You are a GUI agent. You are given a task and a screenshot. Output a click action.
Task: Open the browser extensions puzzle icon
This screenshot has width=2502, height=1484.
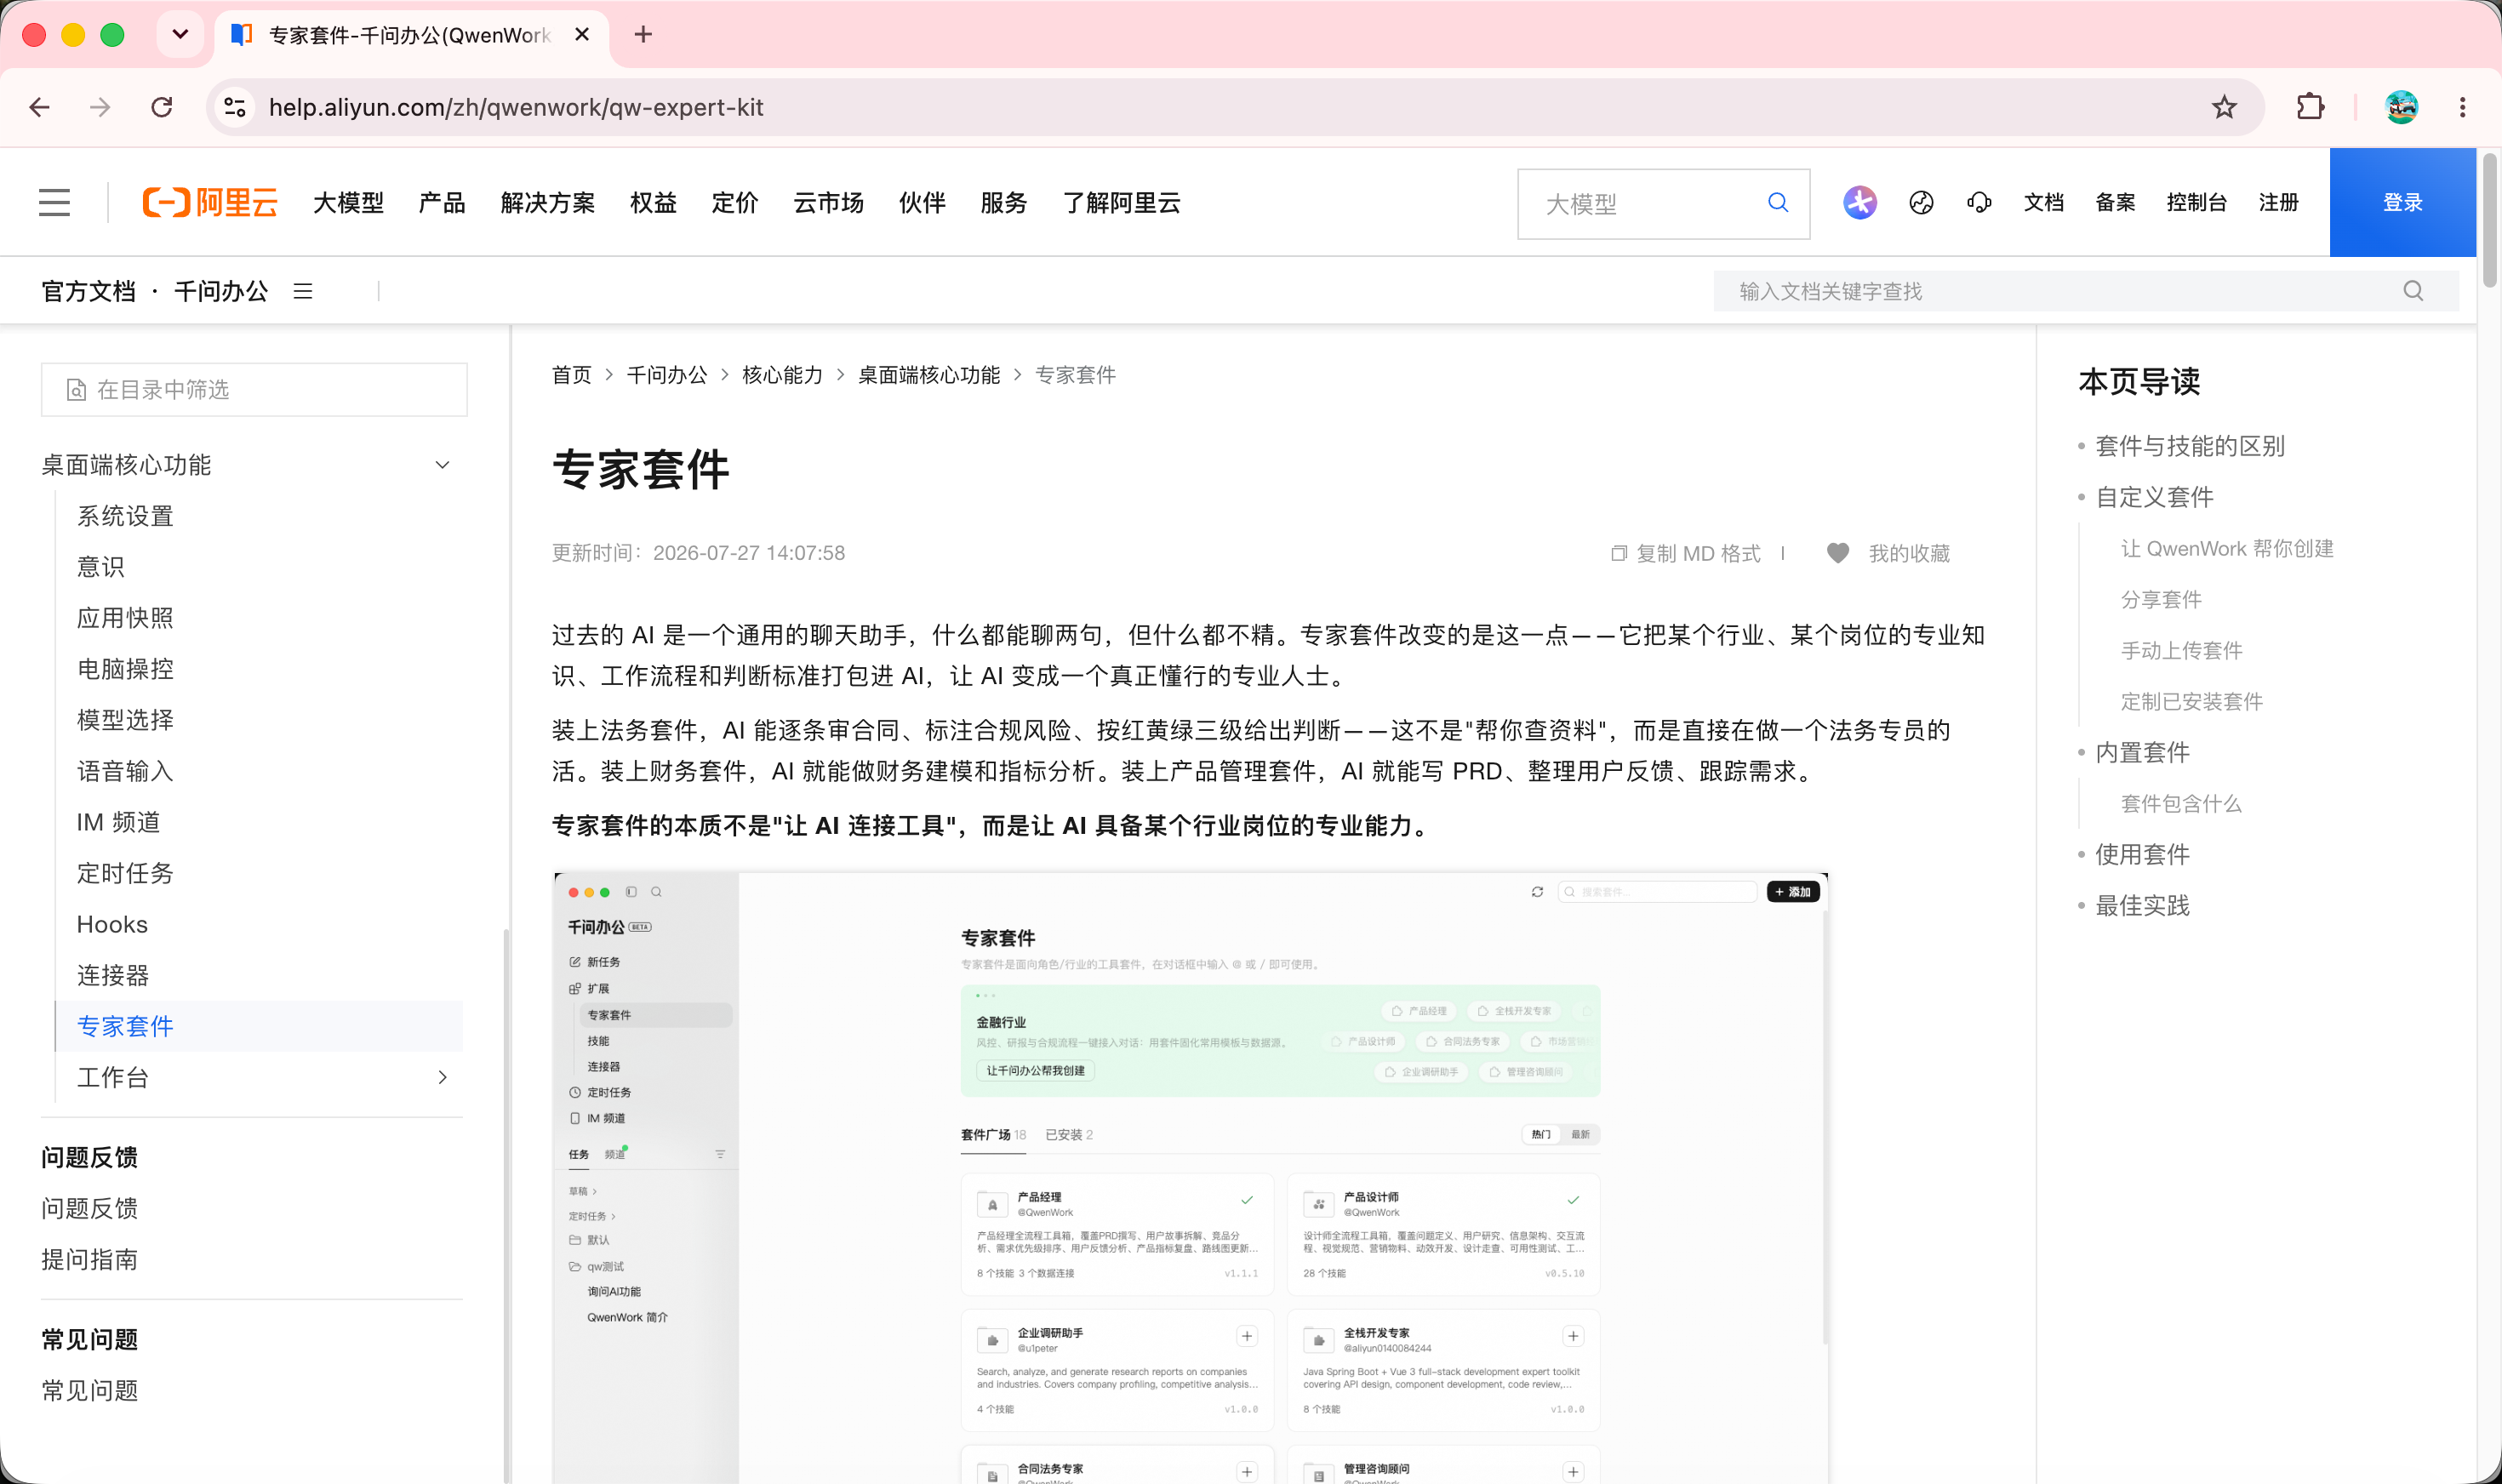tap(2310, 107)
